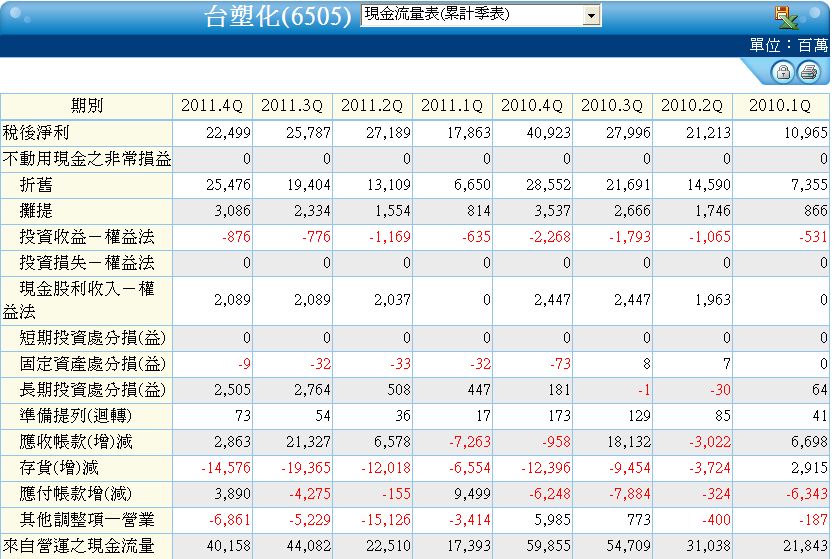Click the 2,764 long-term investment value

312,390
